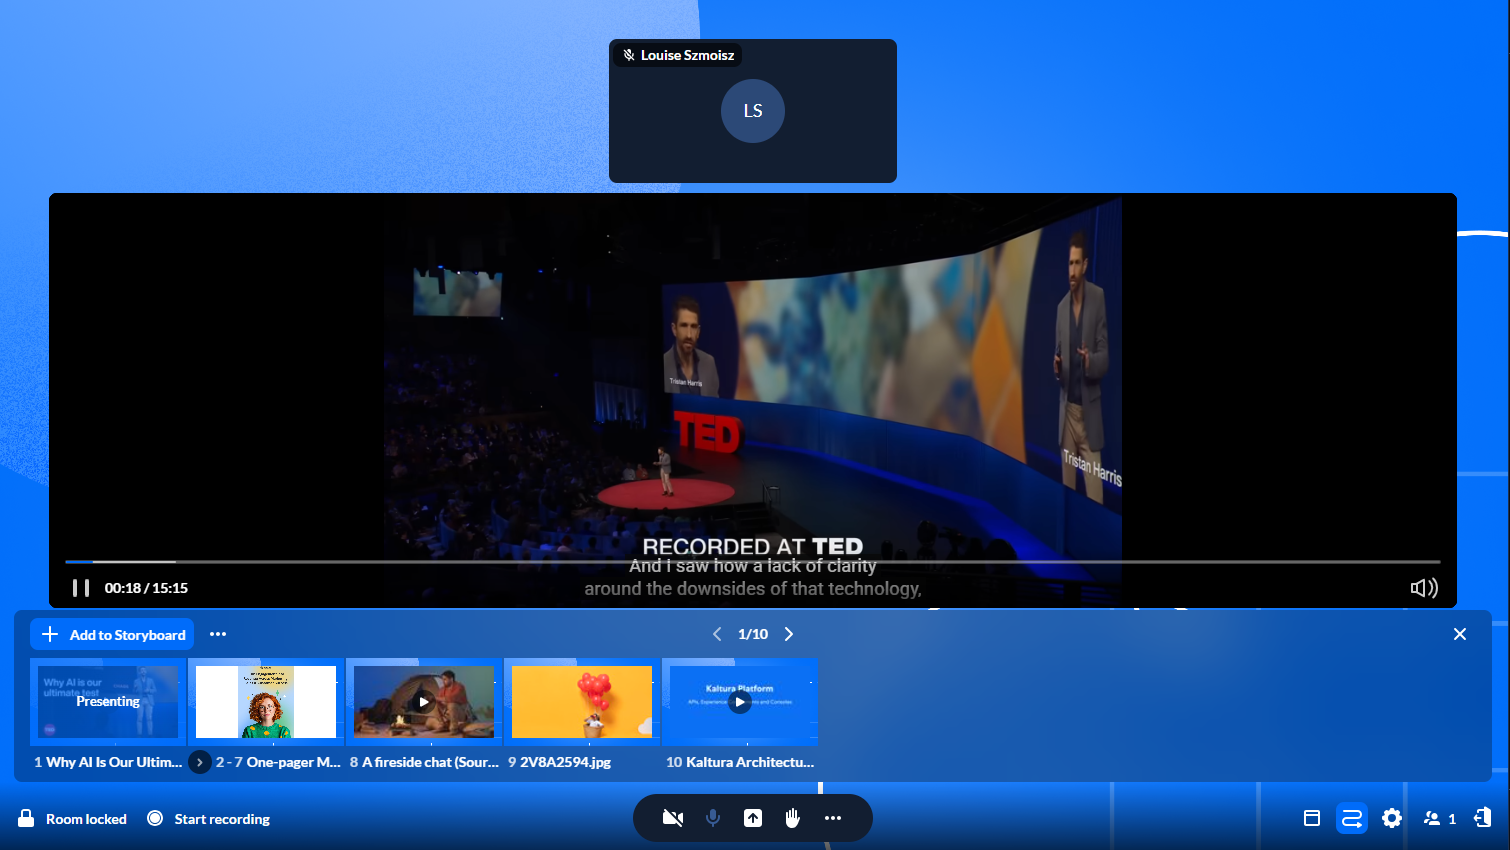Select the fireside chat video thumbnail
This screenshot has width=1510, height=850.
[x=424, y=702]
